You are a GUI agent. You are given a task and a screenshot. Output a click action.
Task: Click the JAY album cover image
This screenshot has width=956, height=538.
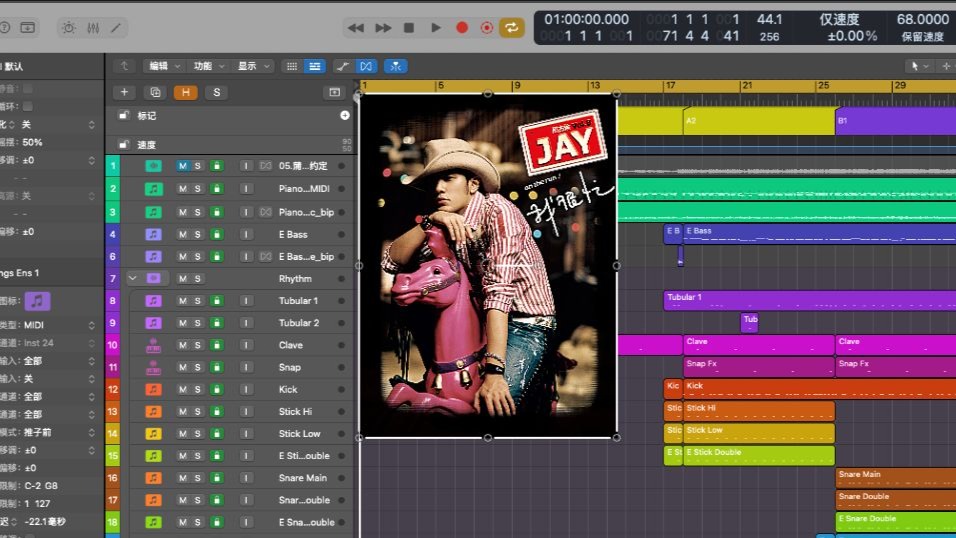tap(488, 265)
